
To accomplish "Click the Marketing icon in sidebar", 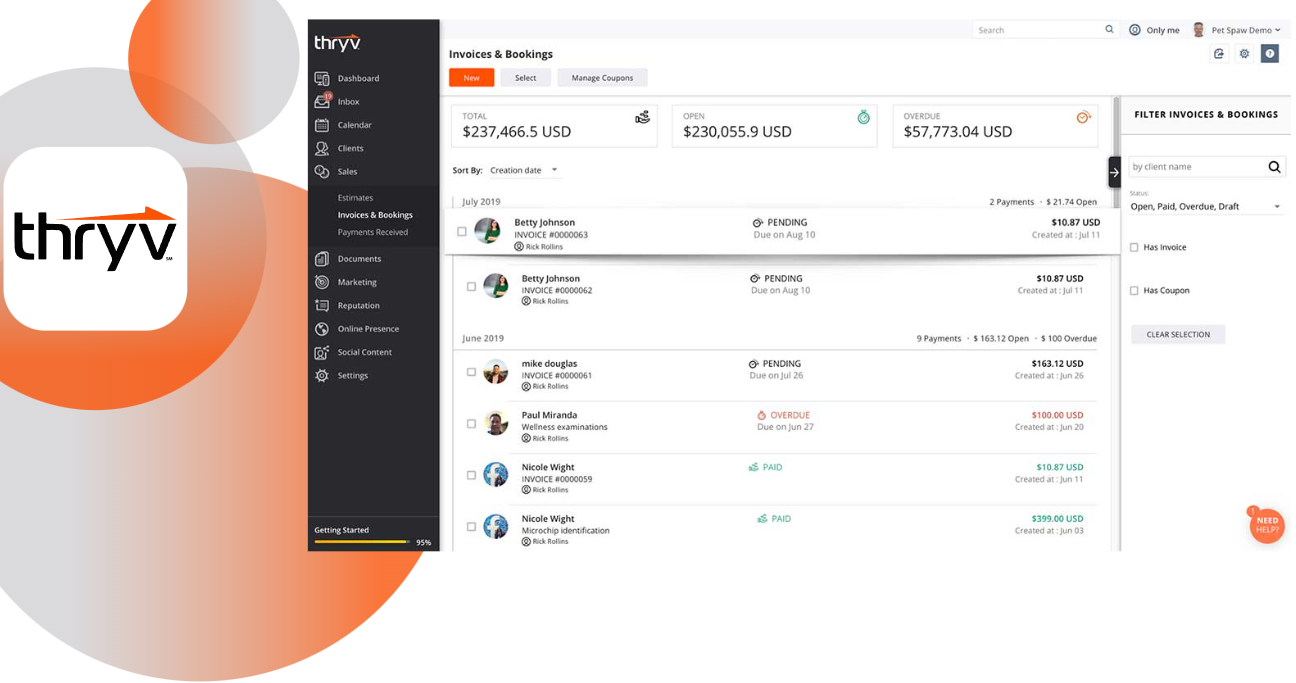I will point(322,282).
